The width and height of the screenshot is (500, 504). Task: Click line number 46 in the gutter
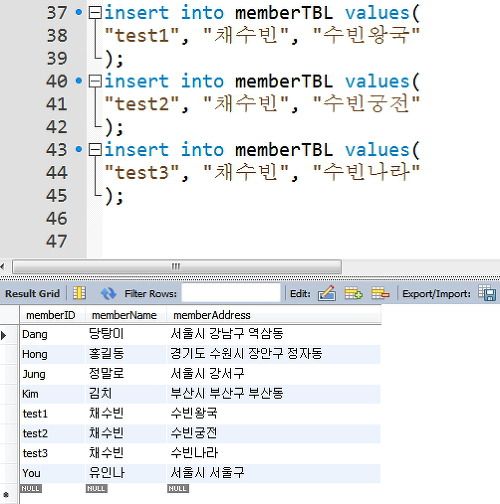tap(57, 219)
